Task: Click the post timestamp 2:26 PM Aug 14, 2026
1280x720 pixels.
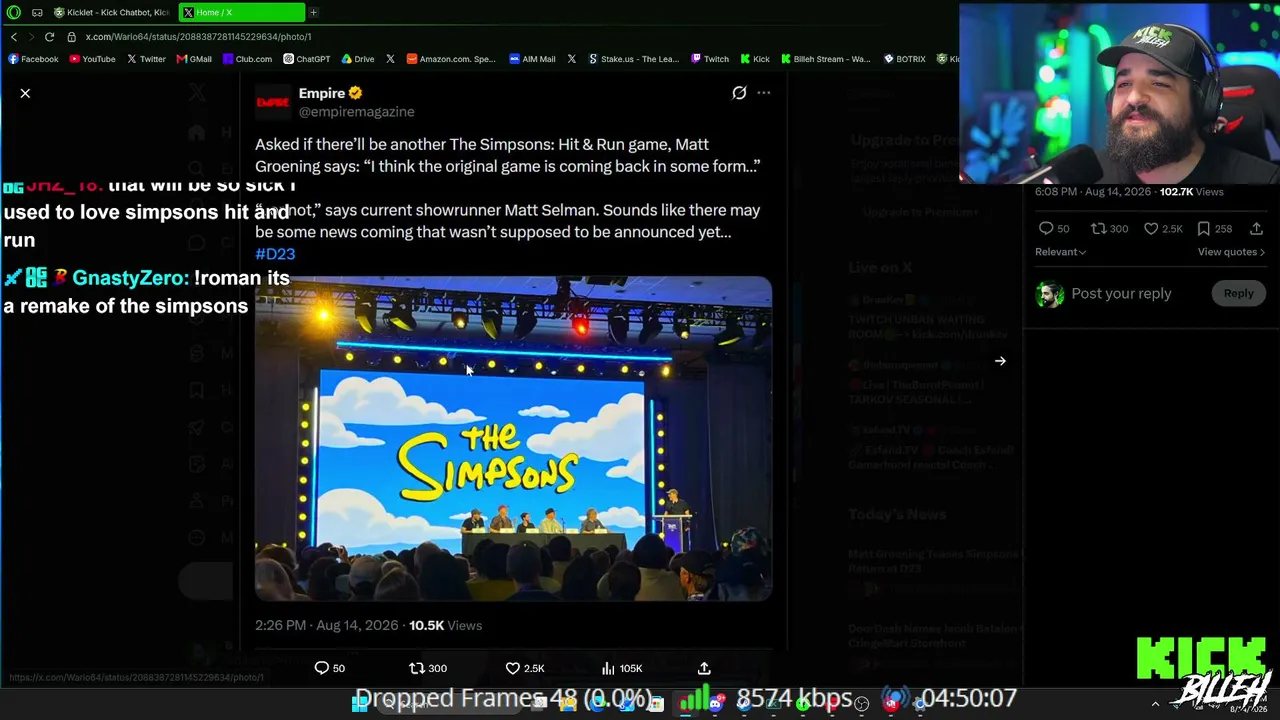Action: (x=326, y=625)
